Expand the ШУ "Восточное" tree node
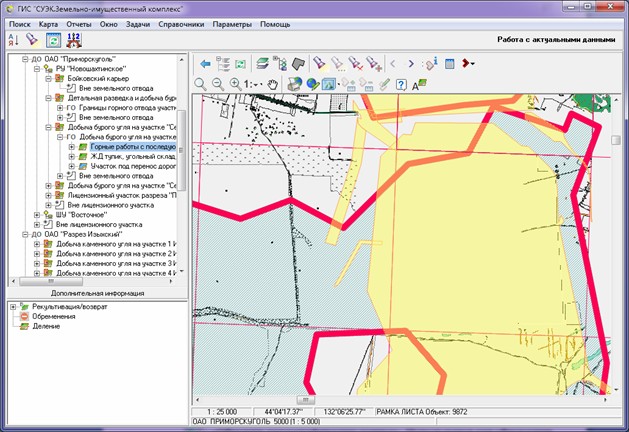 pos(37,214)
